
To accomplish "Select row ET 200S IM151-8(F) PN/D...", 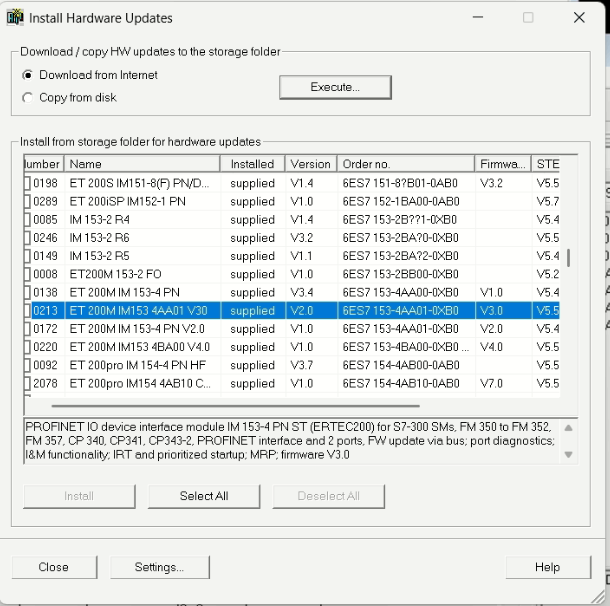I will point(292,183).
